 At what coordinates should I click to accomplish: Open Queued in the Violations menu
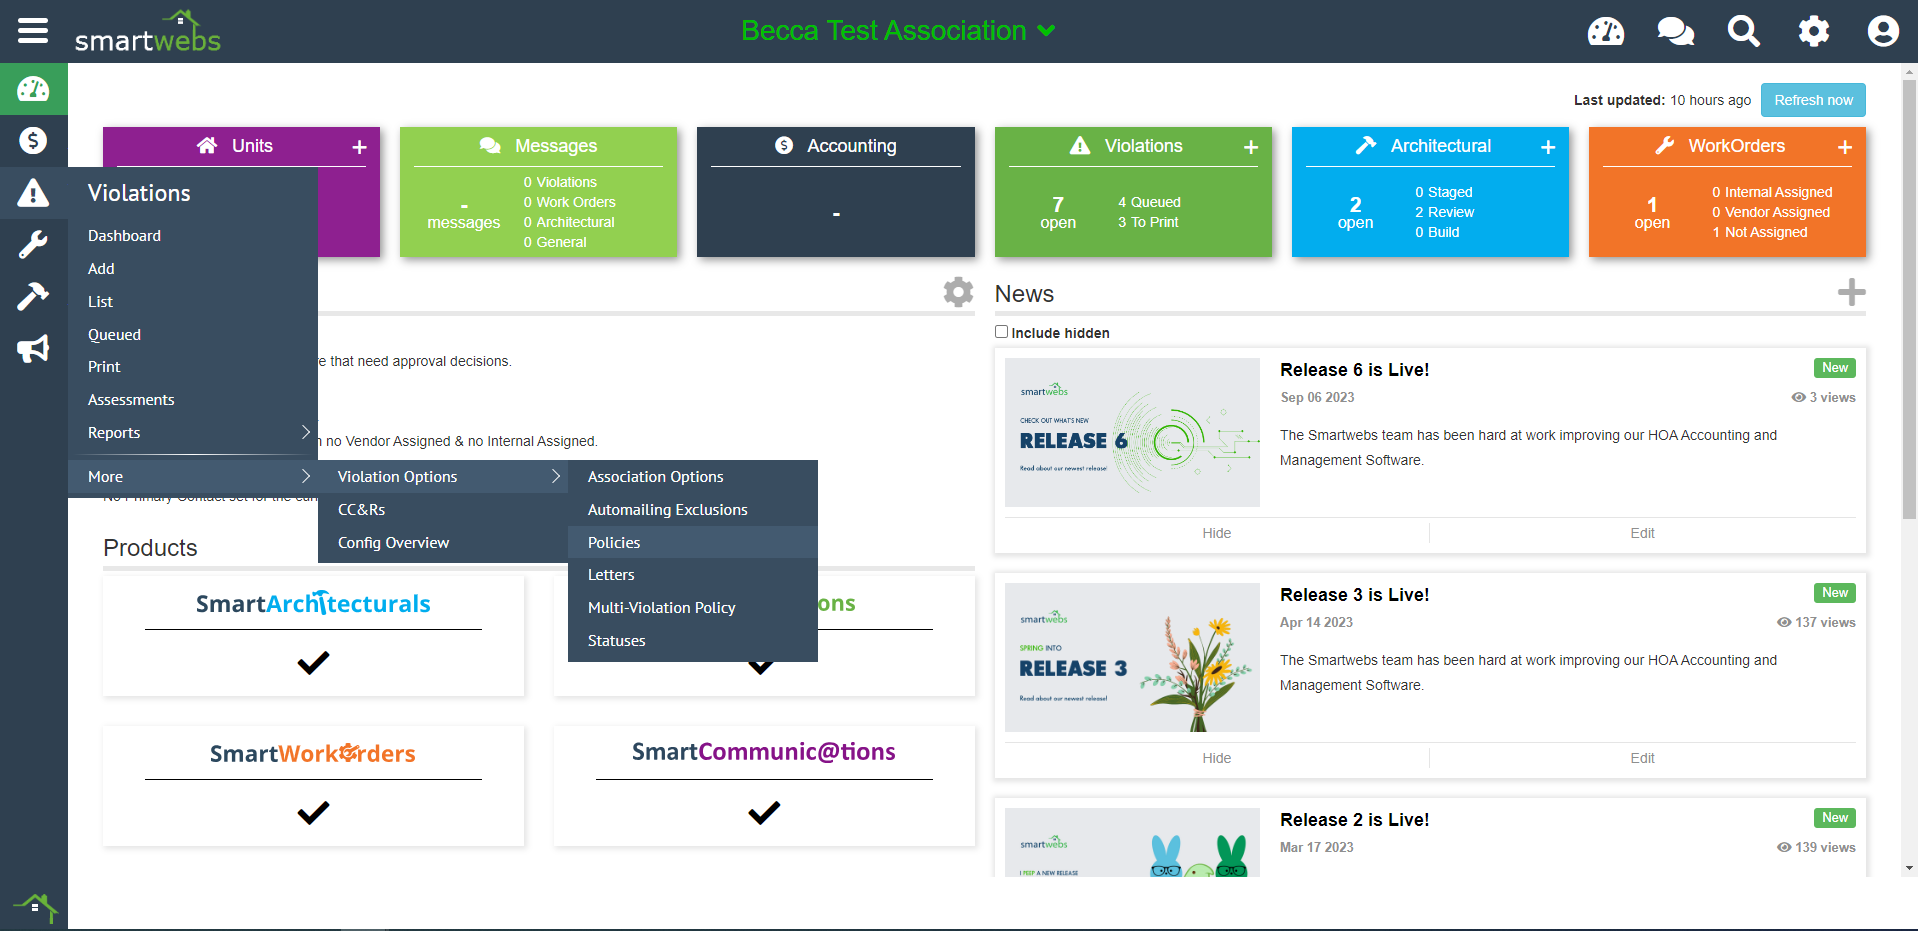pyautogui.click(x=114, y=335)
